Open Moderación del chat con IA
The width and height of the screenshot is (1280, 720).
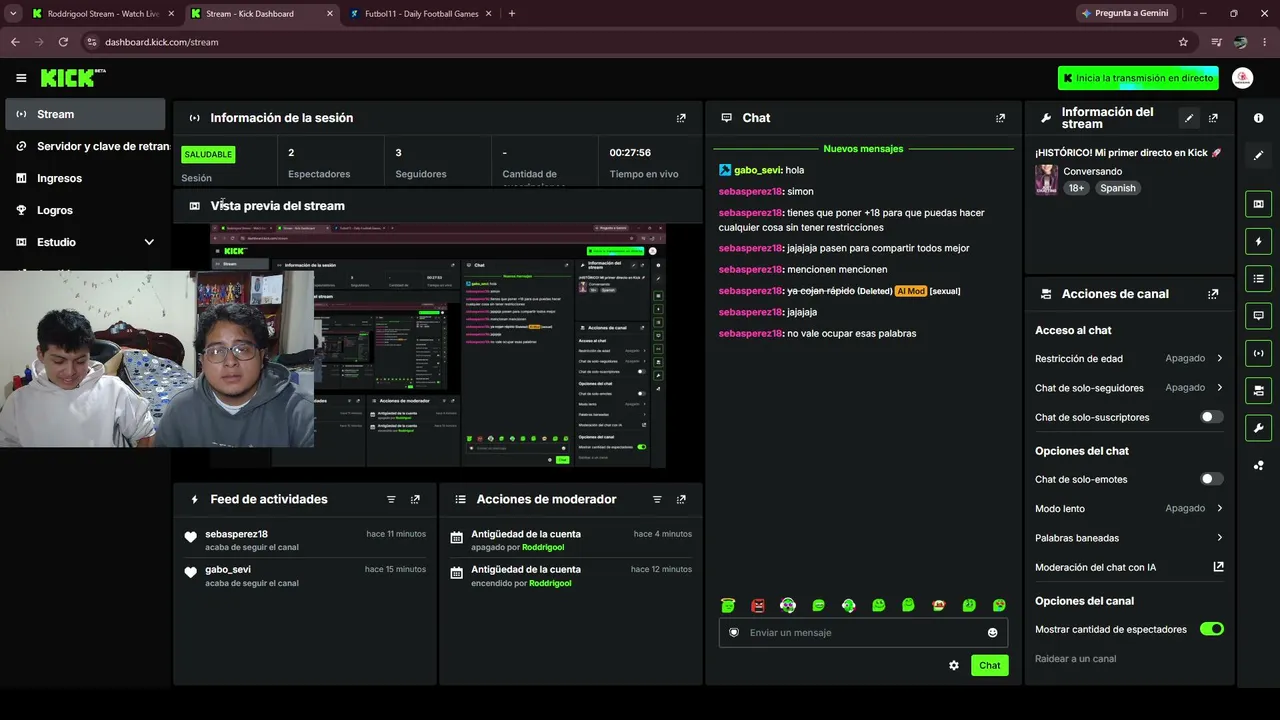(x=1129, y=567)
